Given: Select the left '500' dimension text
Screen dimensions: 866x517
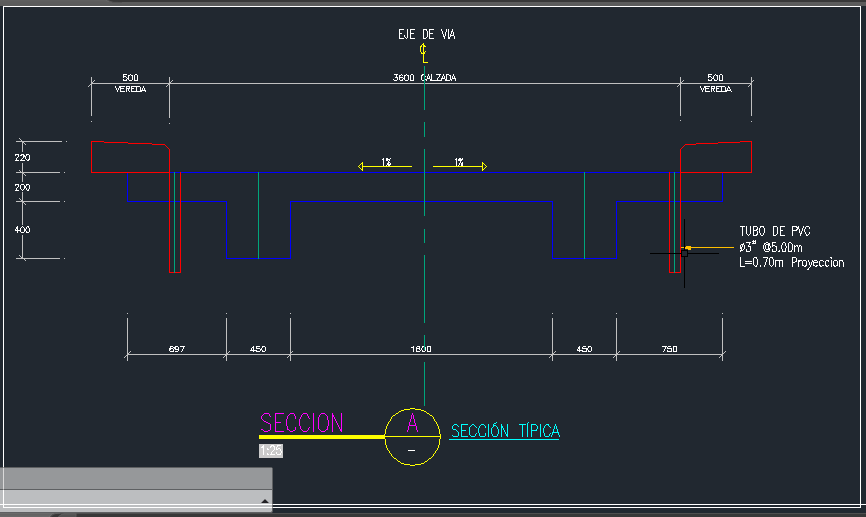Looking at the screenshot, I should click(x=130, y=78).
